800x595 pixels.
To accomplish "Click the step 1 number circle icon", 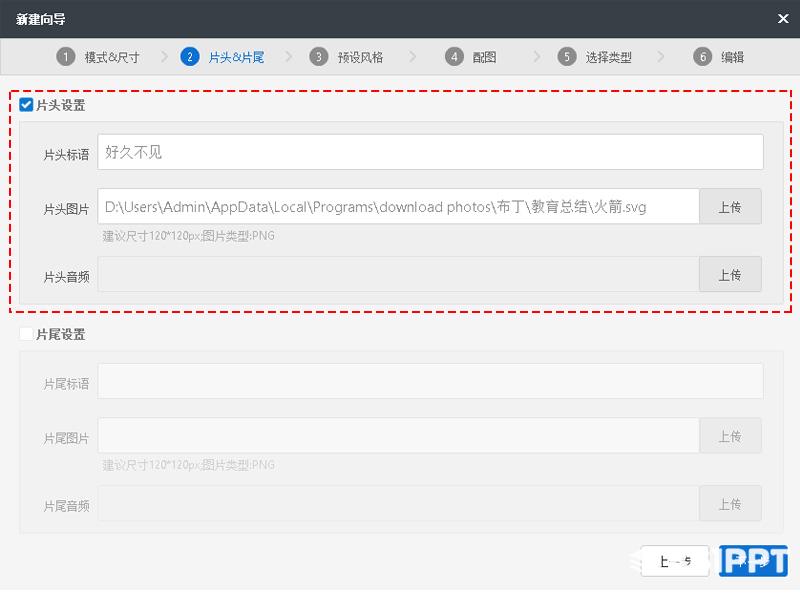I will (65, 57).
